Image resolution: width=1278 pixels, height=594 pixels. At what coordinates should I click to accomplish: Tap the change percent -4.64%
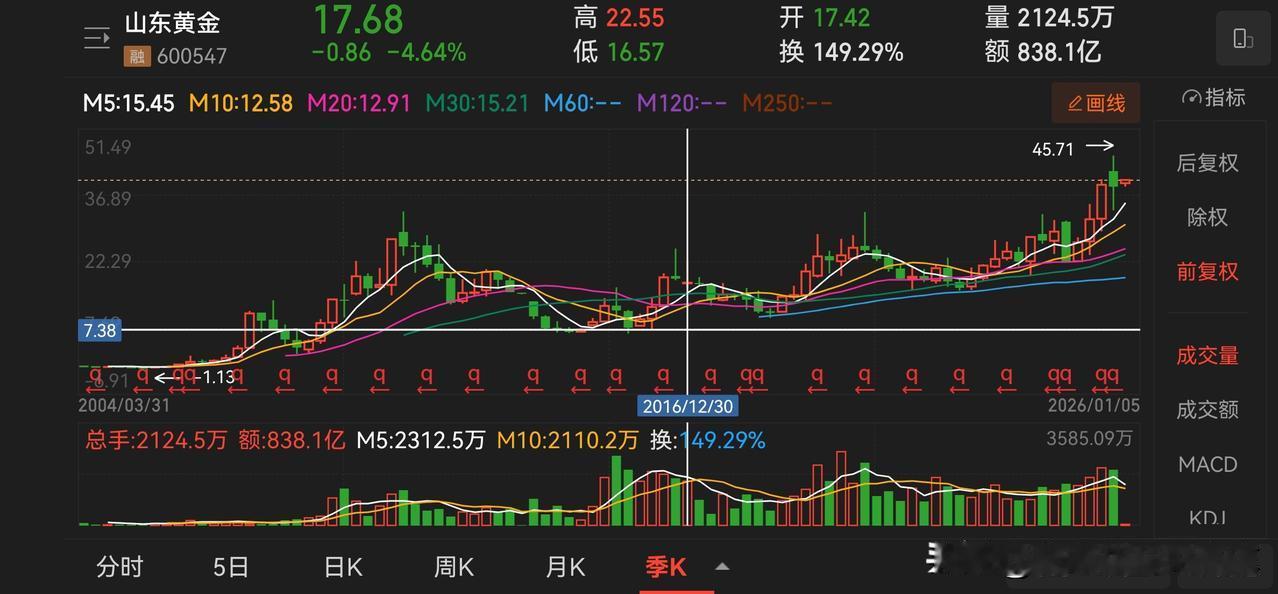[427, 52]
